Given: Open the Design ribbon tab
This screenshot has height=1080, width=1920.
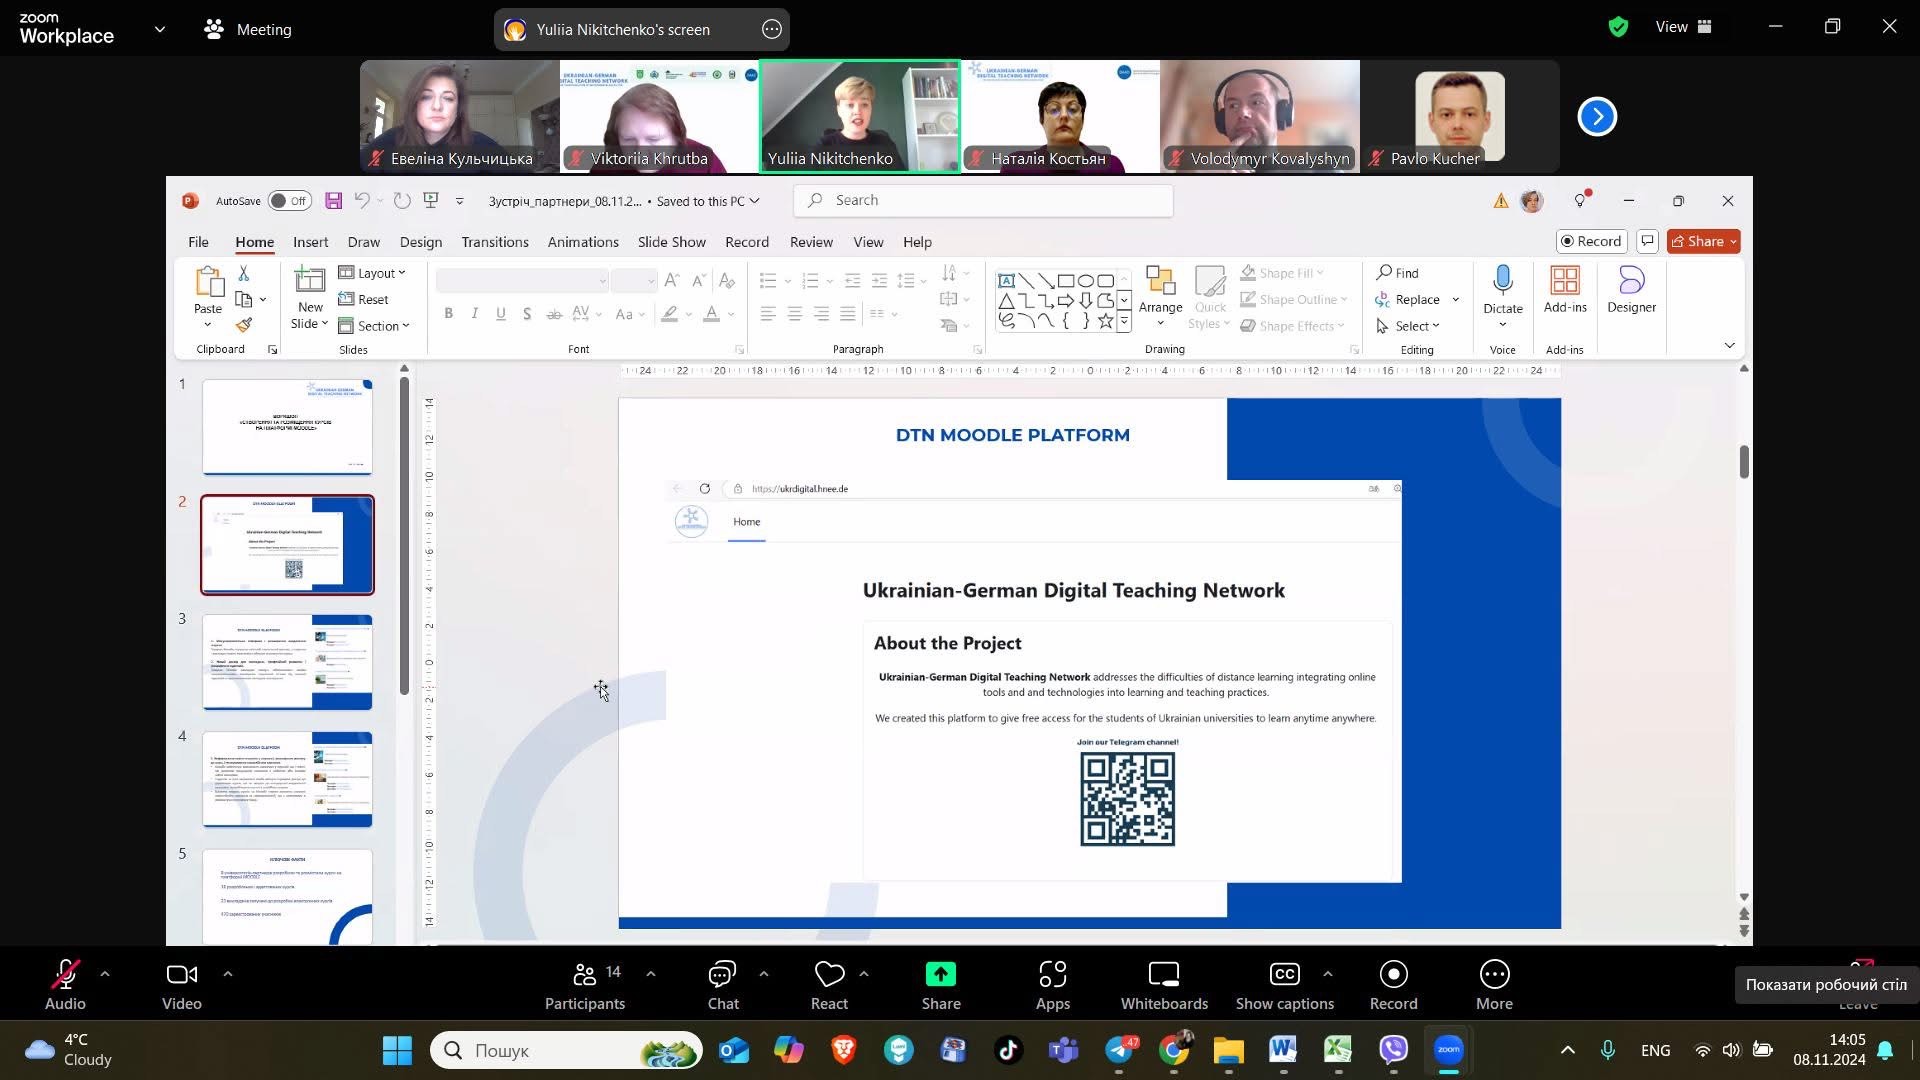Looking at the screenshot, I should (420, 242).
